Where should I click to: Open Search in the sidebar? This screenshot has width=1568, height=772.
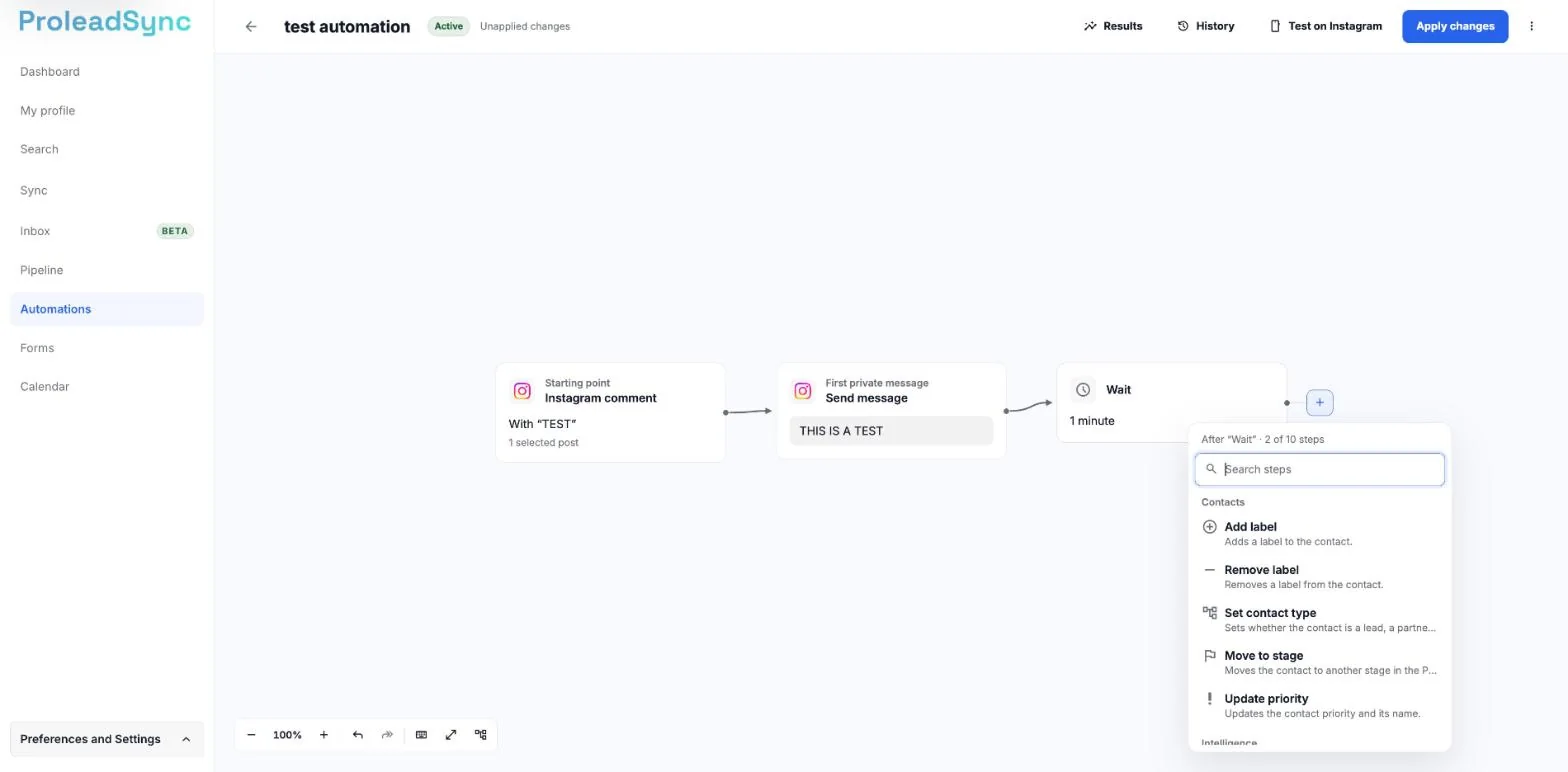[39, 150]
